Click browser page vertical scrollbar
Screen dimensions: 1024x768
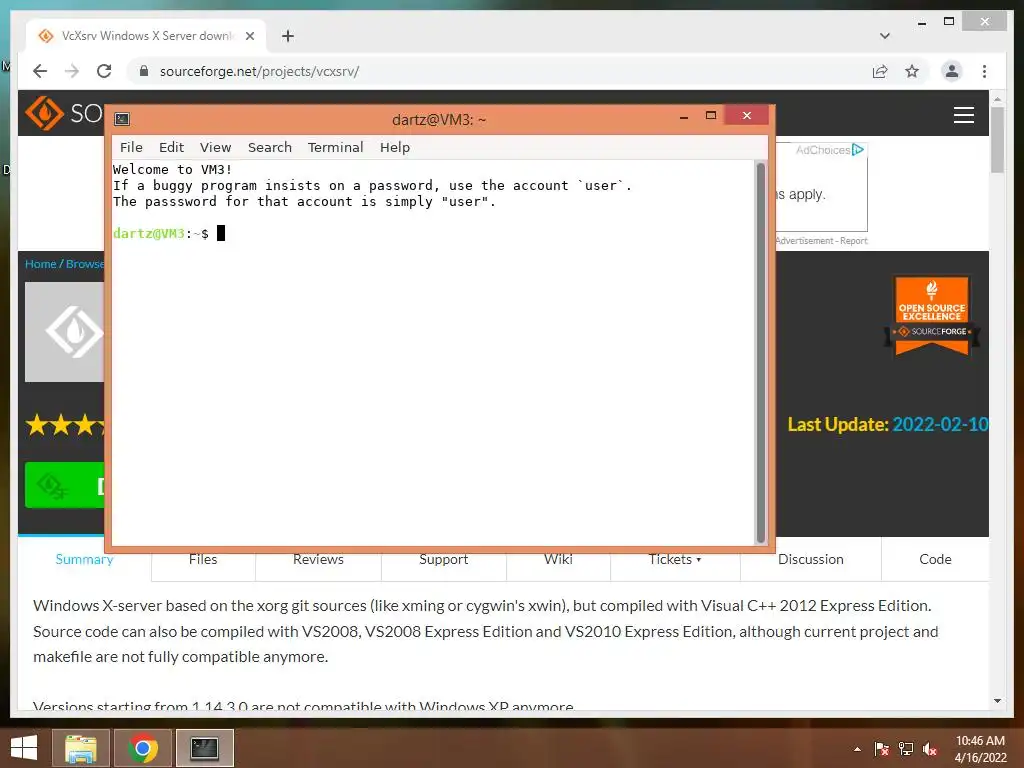pos(997,140)
